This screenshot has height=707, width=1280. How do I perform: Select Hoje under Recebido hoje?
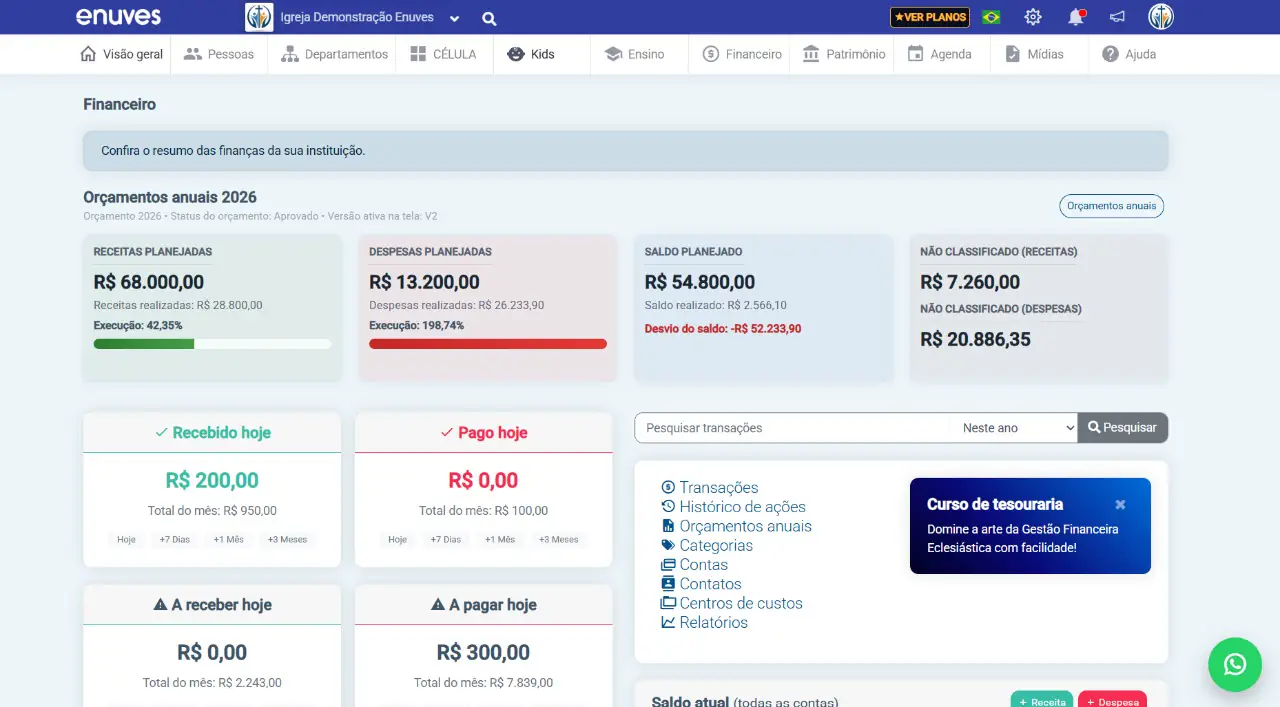pyautogui.click(x=126, y=539)
